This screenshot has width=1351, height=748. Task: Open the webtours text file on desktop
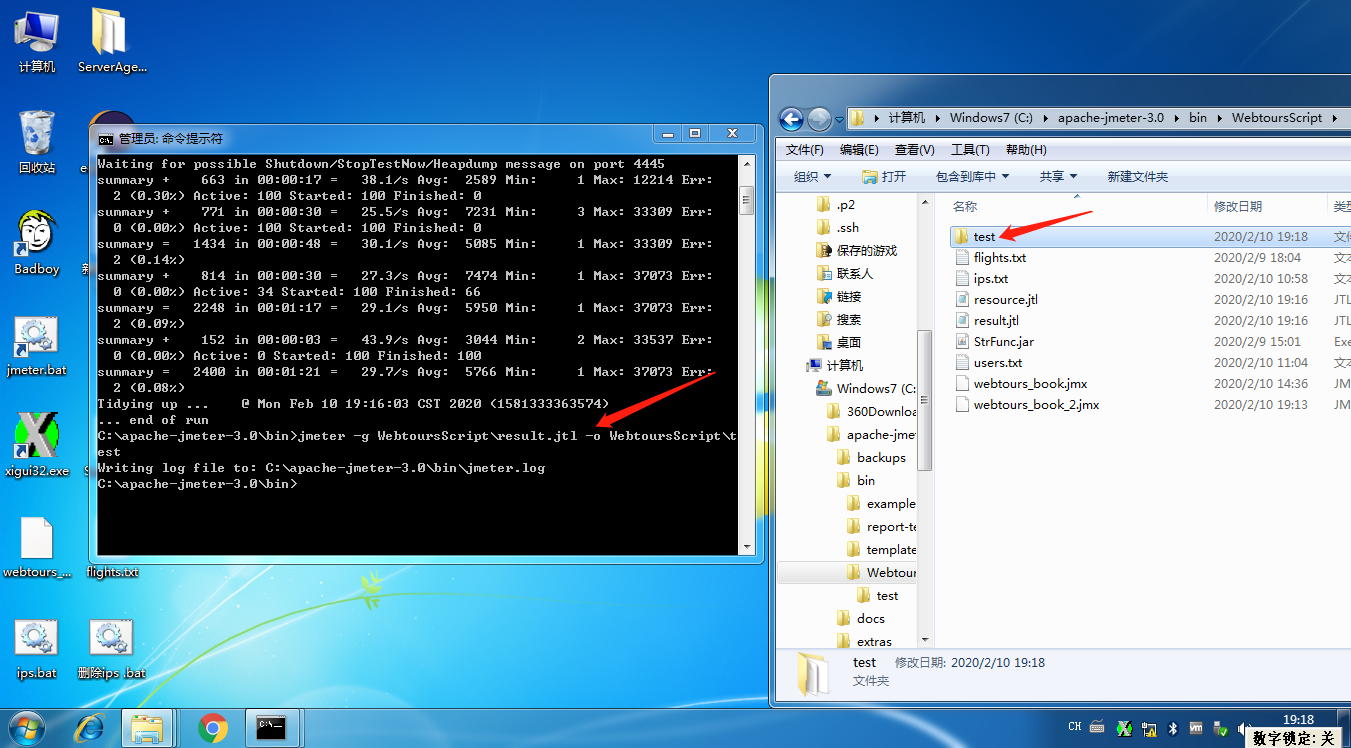(37, 548)
